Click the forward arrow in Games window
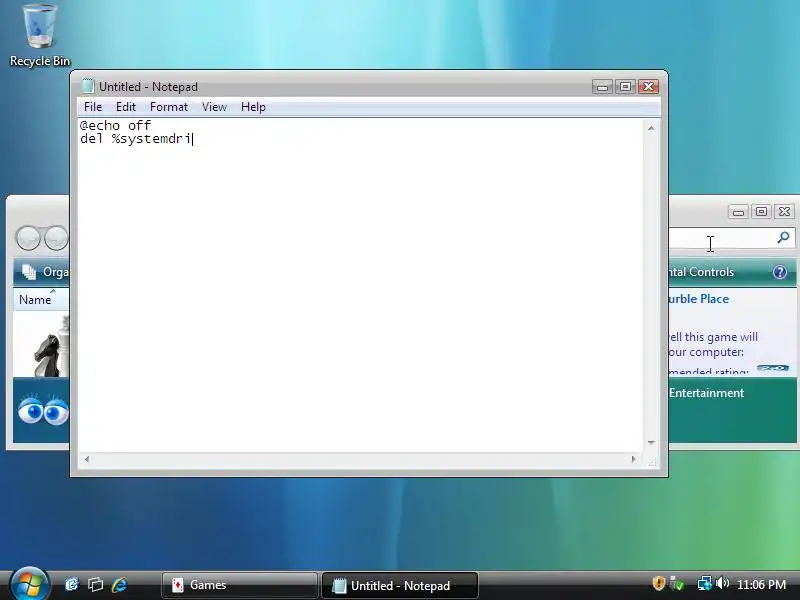The image size is (800, 600). point(56,238)
